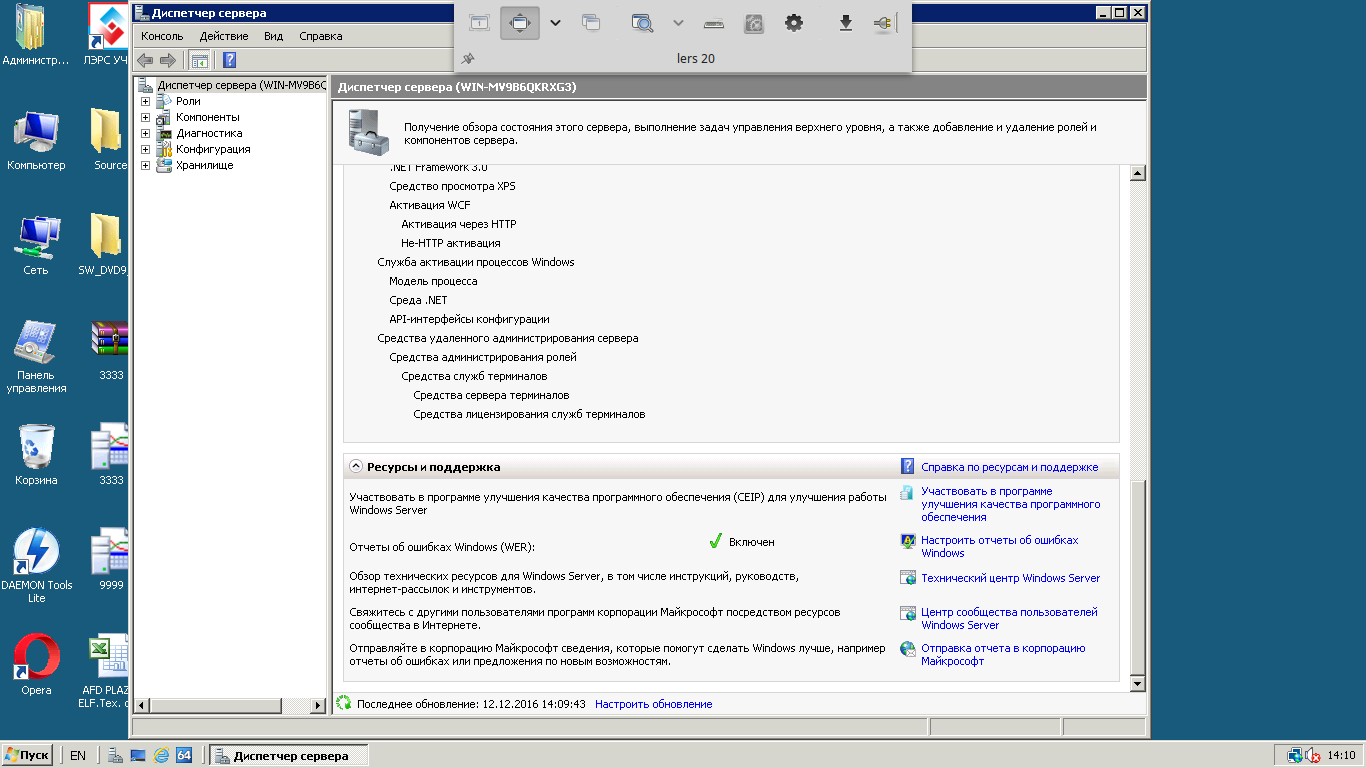Click the tree pane horizontal scroll left arrow

coord(141,706)
